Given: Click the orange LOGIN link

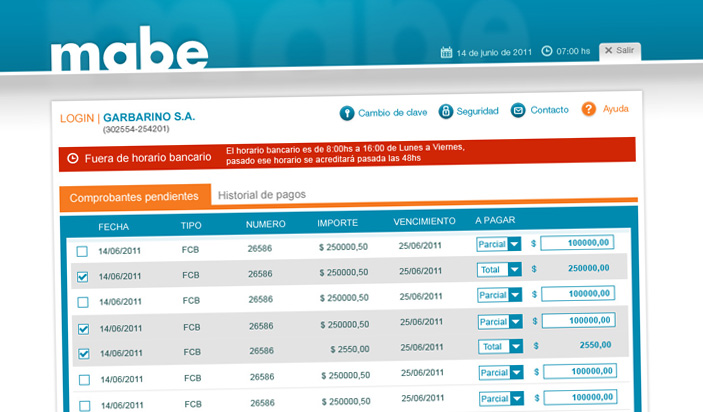Looking at the screenshot, I should pos(77,117).
